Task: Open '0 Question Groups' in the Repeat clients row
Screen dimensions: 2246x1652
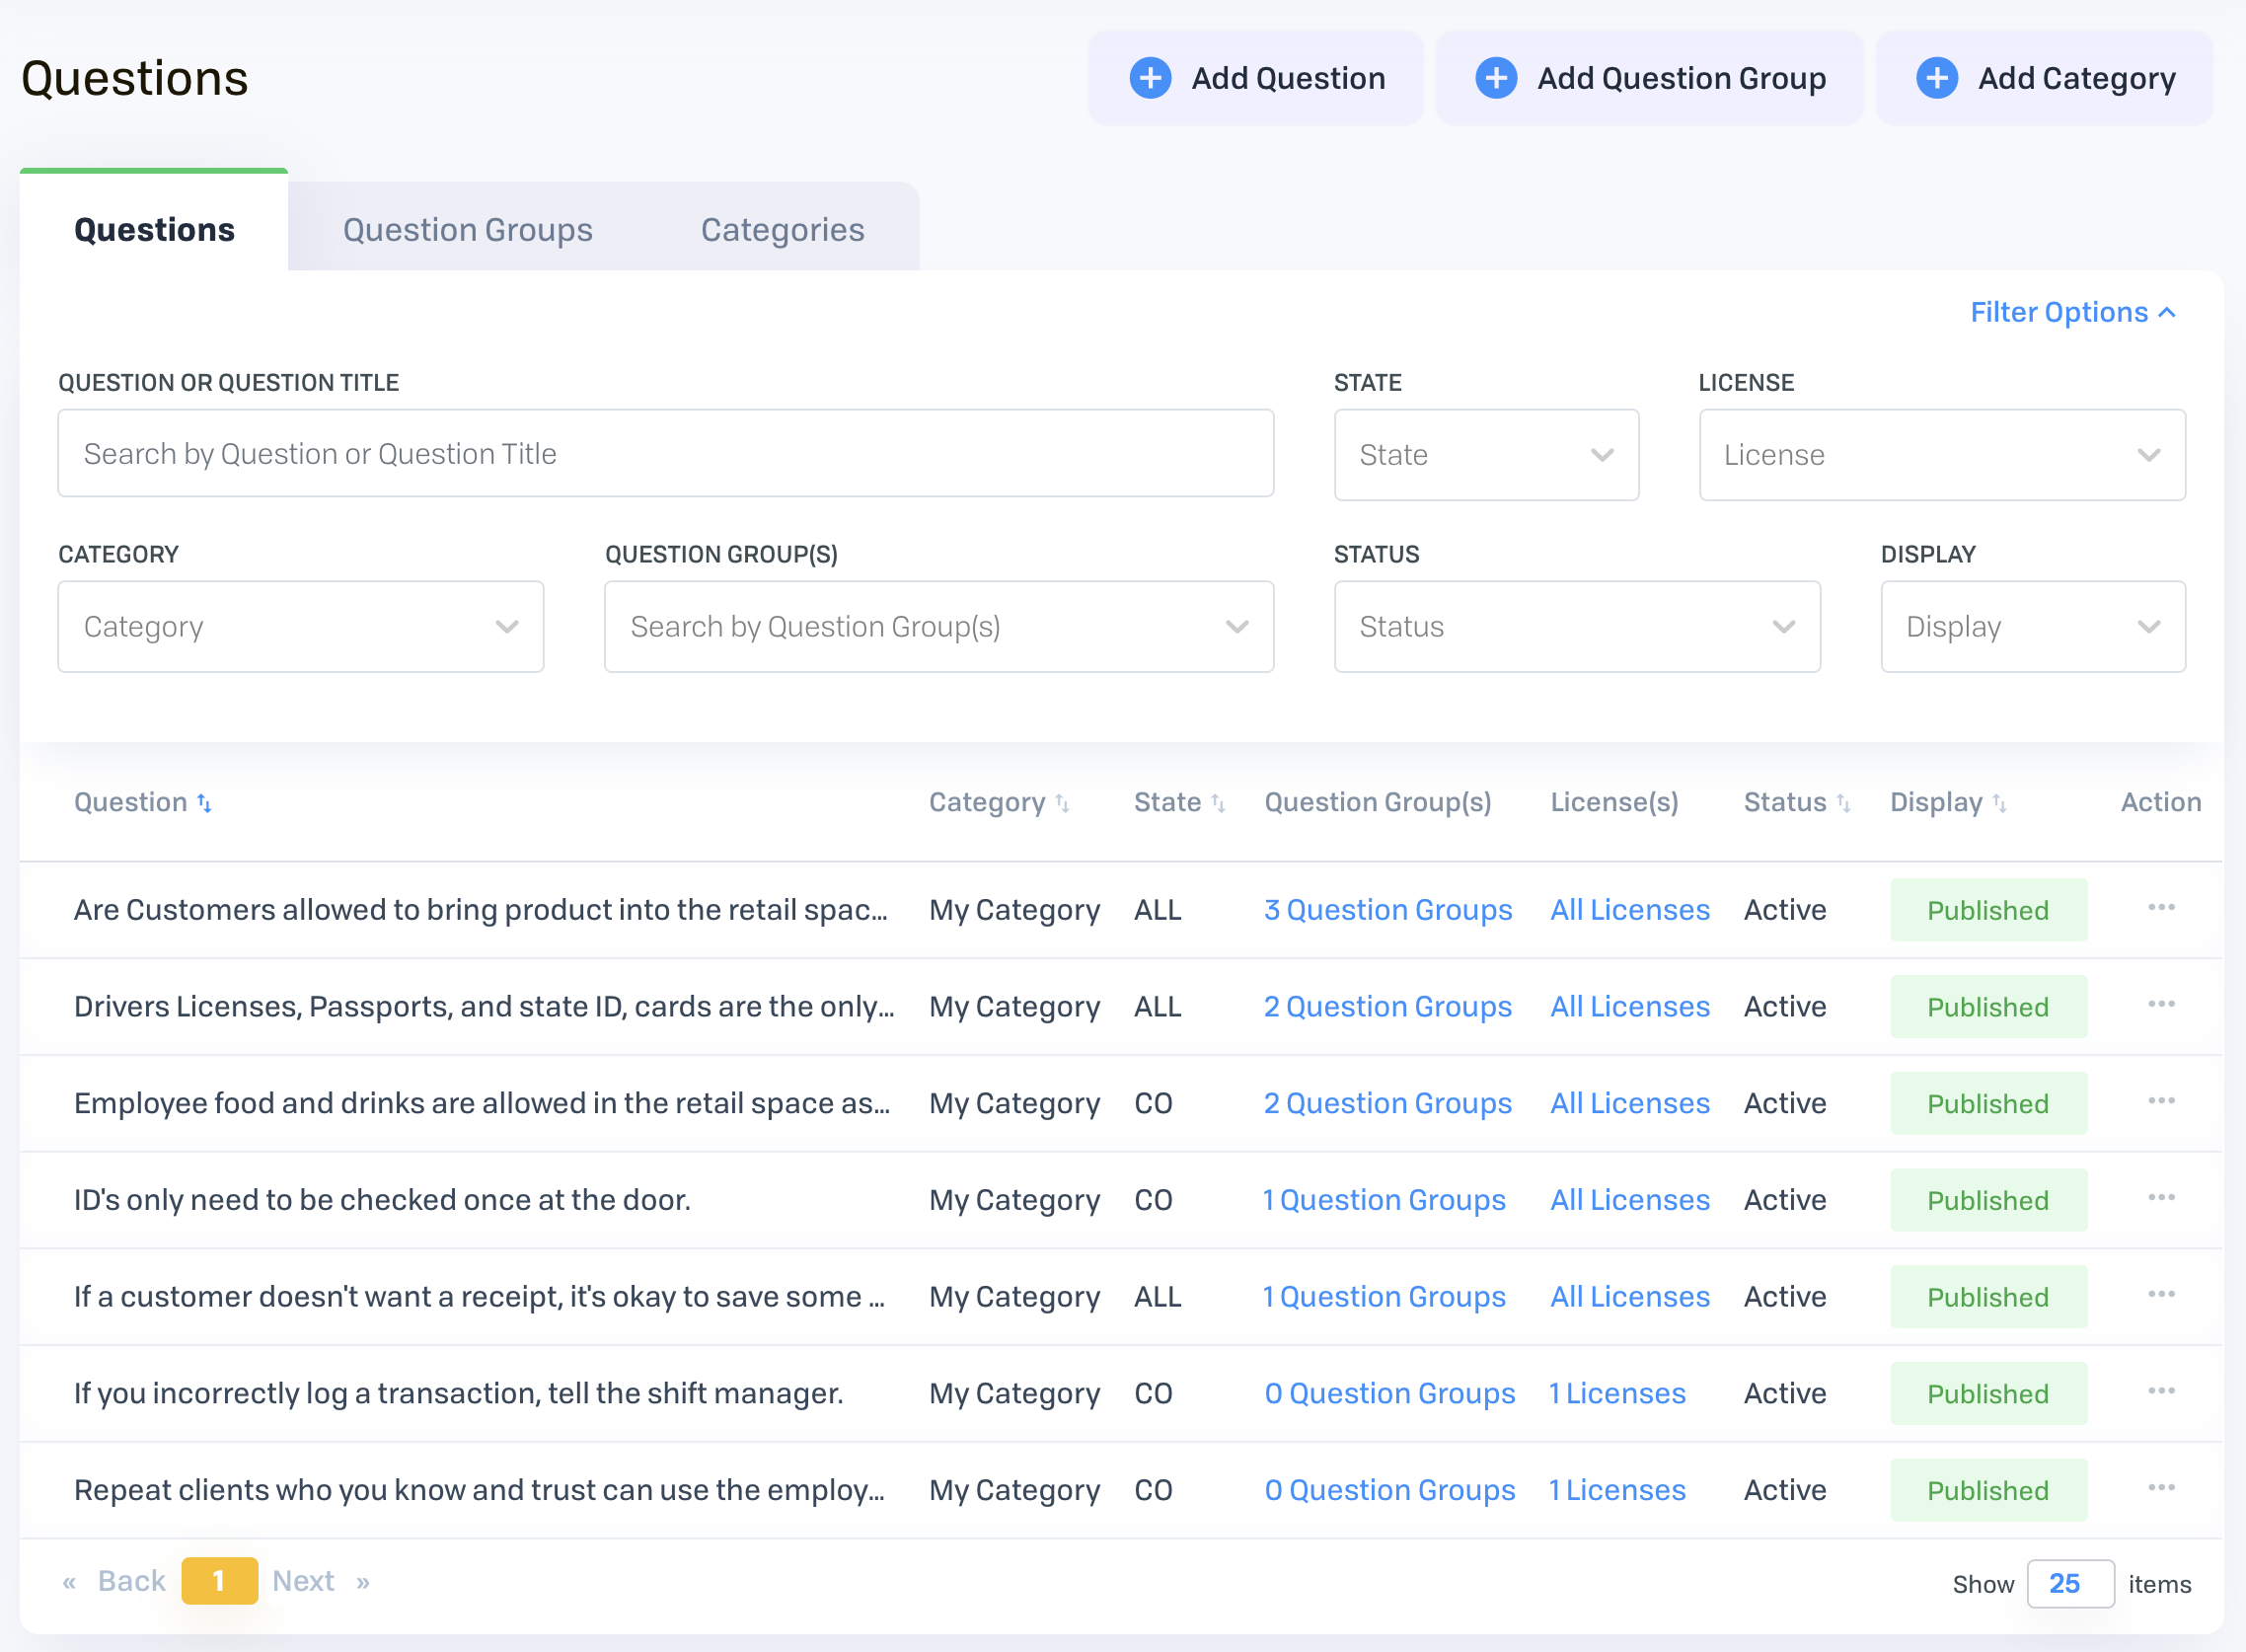Action: 1389,1490
